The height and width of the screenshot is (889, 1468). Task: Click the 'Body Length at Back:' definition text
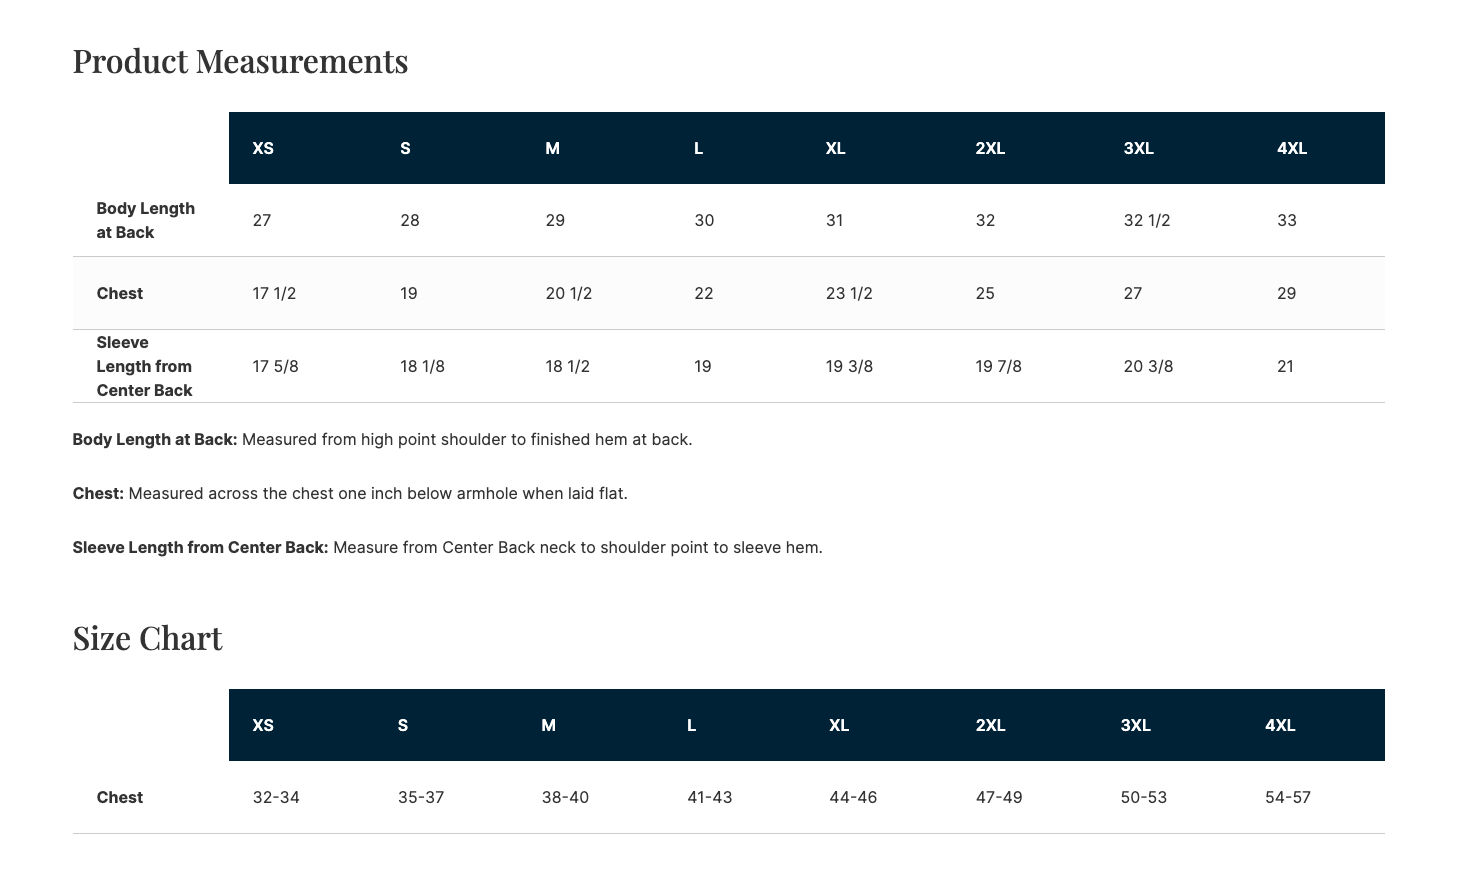point(155,439)
